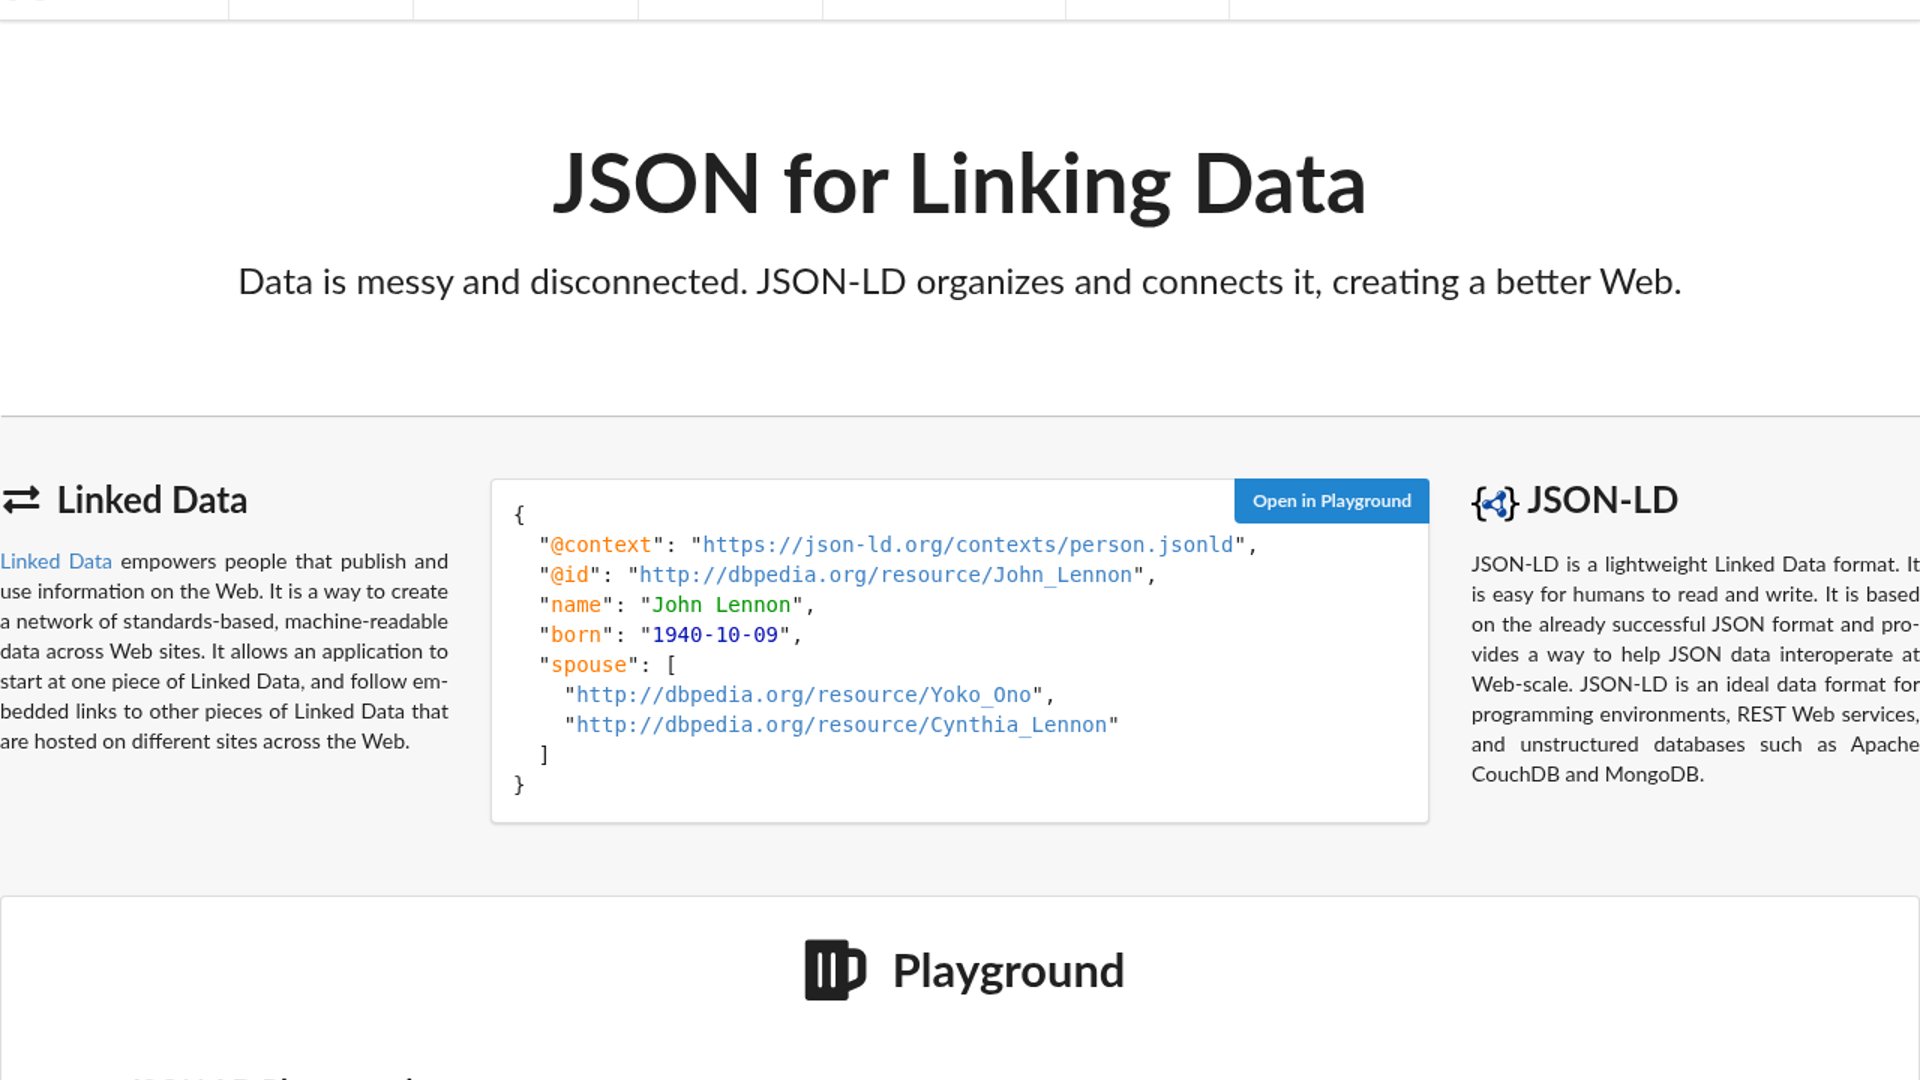Viewport: 1920px width, 1080px height.
Task: Open the Linked Data hyperlink
Action: tap(56, 562)
